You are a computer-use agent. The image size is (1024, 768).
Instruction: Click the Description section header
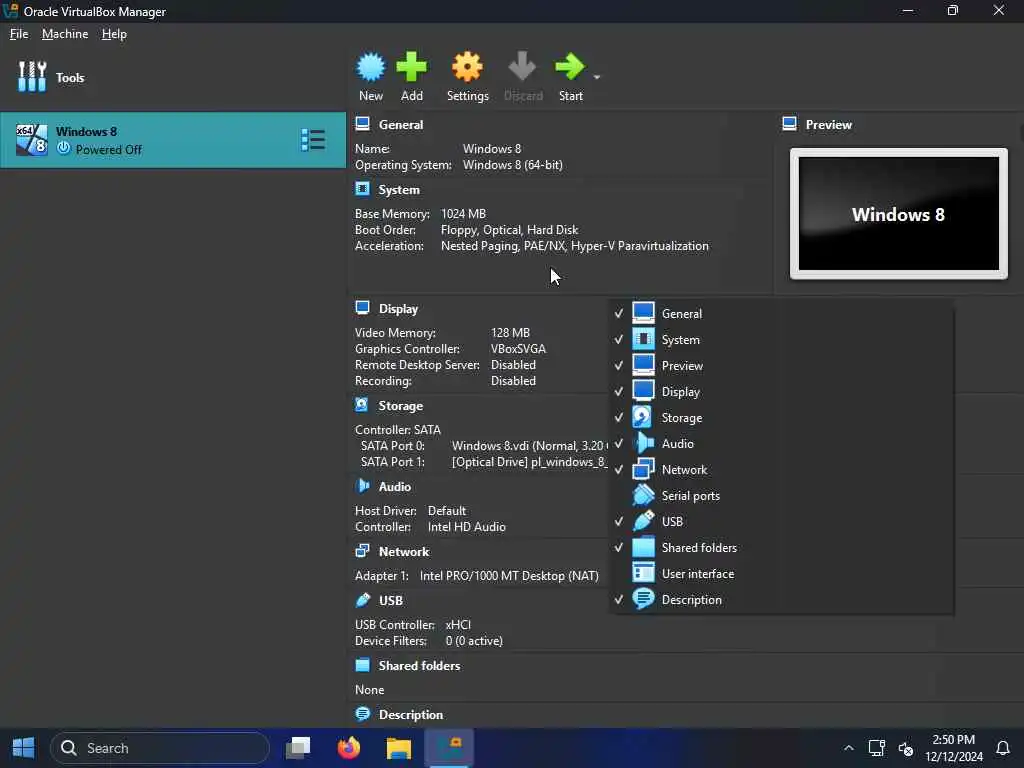(x=411, y=714)
